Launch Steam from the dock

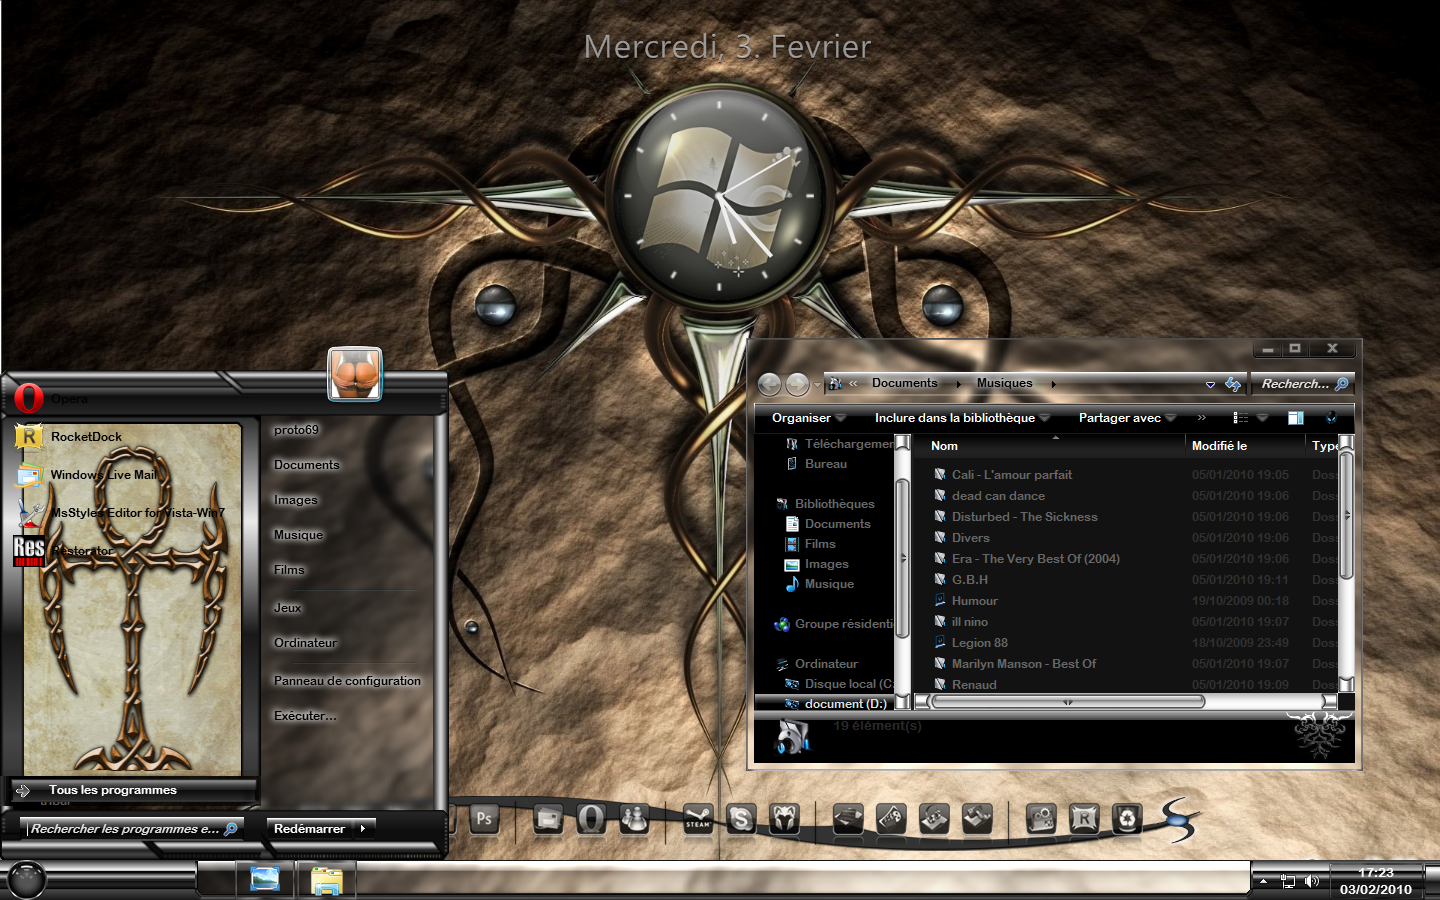click(698, 819)
